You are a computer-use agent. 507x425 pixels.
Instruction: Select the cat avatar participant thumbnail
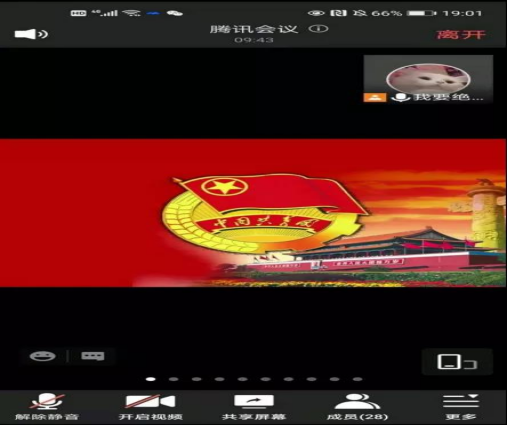pyautogui.click(x=428, y=79)
